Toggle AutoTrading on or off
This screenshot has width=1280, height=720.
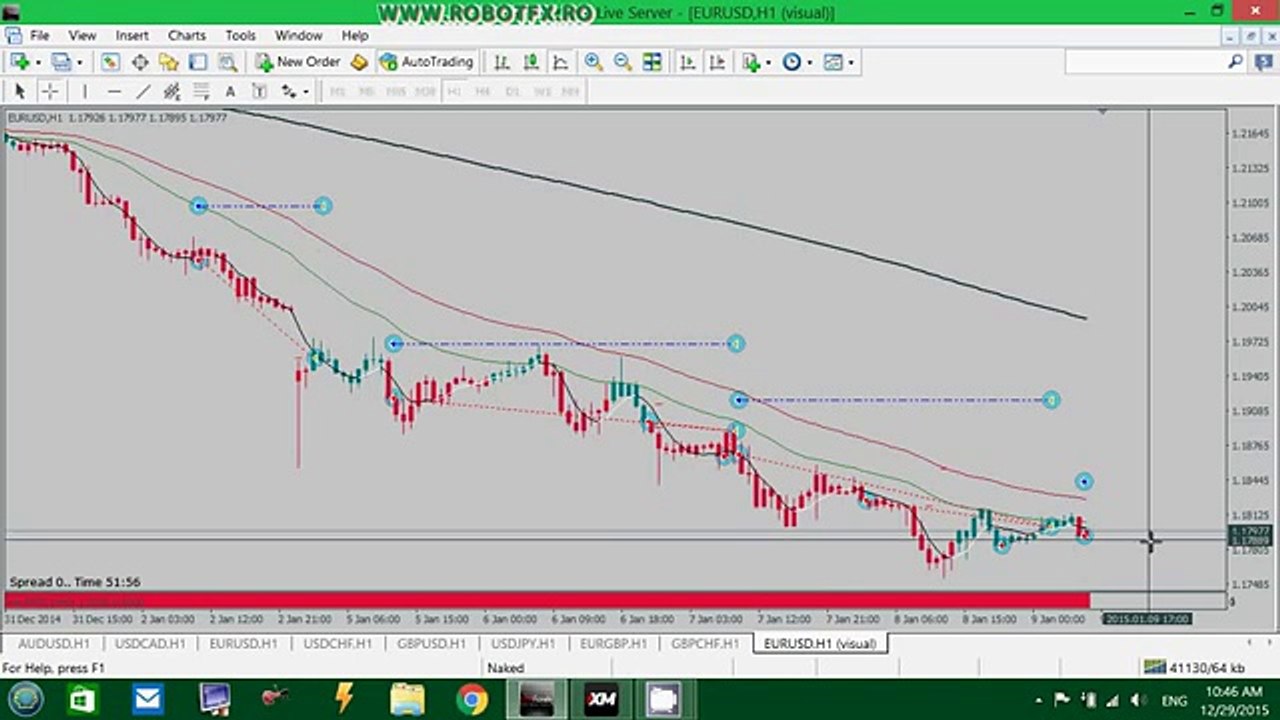click(426, 62)
